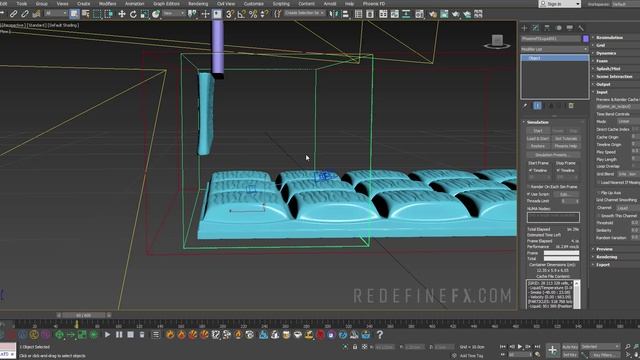Click the red circle Phoenix toolbar icon
The image size is (640, 360).
pyautogui.click(x=320, y=335)
